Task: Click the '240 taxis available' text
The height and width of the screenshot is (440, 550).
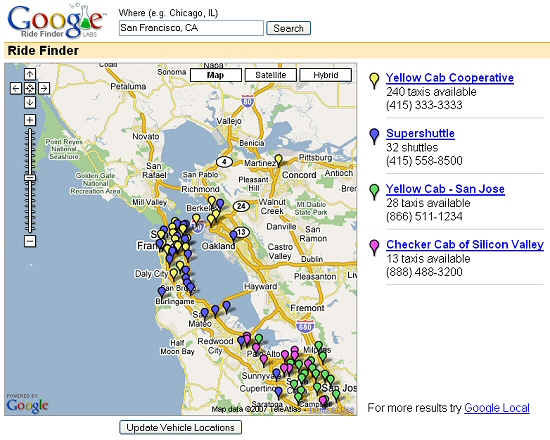Action: (x=431, y=92)
